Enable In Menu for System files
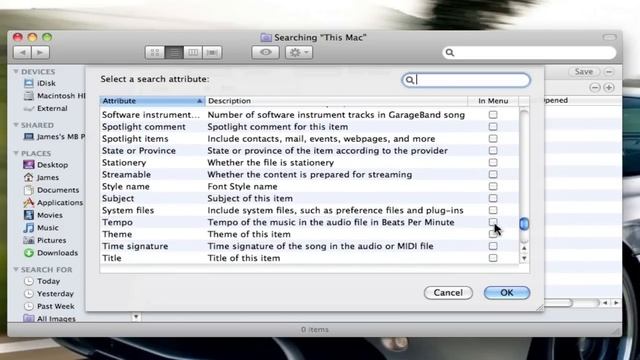Image resolution: width=640 pixels, height=360 pixels. pyautogui.click(x=493, y=210)
